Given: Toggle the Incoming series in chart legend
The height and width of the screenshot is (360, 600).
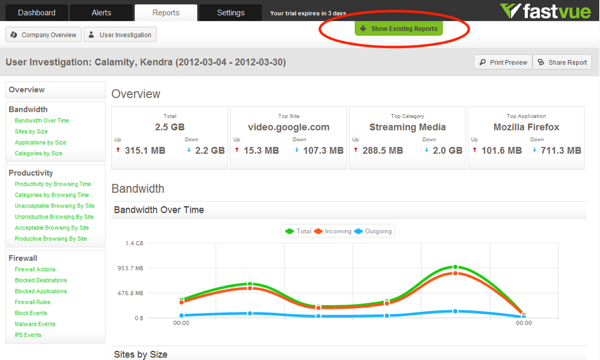Looking at the screenshot, I should tap(333, 231).
